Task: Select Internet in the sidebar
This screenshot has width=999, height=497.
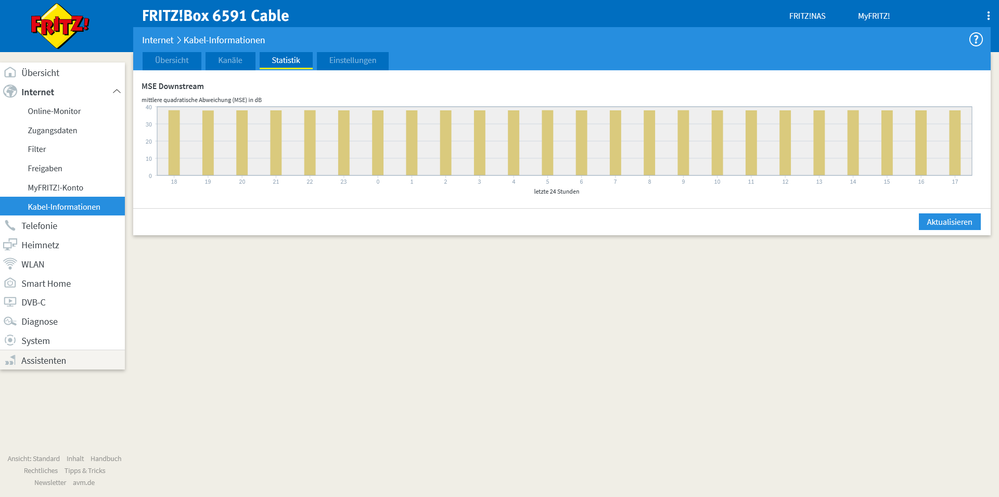Action: pyautogui.click(x=62, y=92)
